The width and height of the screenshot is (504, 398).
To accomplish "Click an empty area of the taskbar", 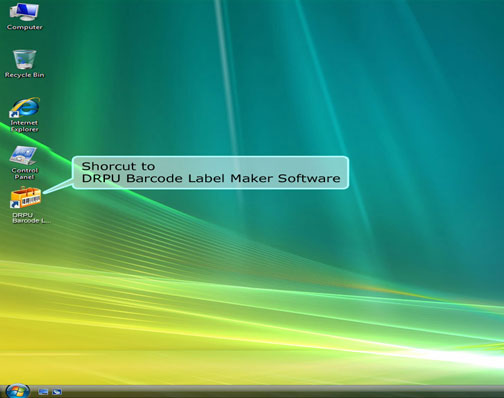I will 267,392.
